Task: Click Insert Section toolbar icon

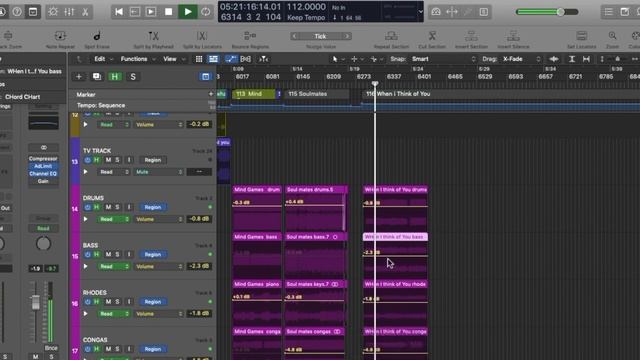Action: pos(471,36)
